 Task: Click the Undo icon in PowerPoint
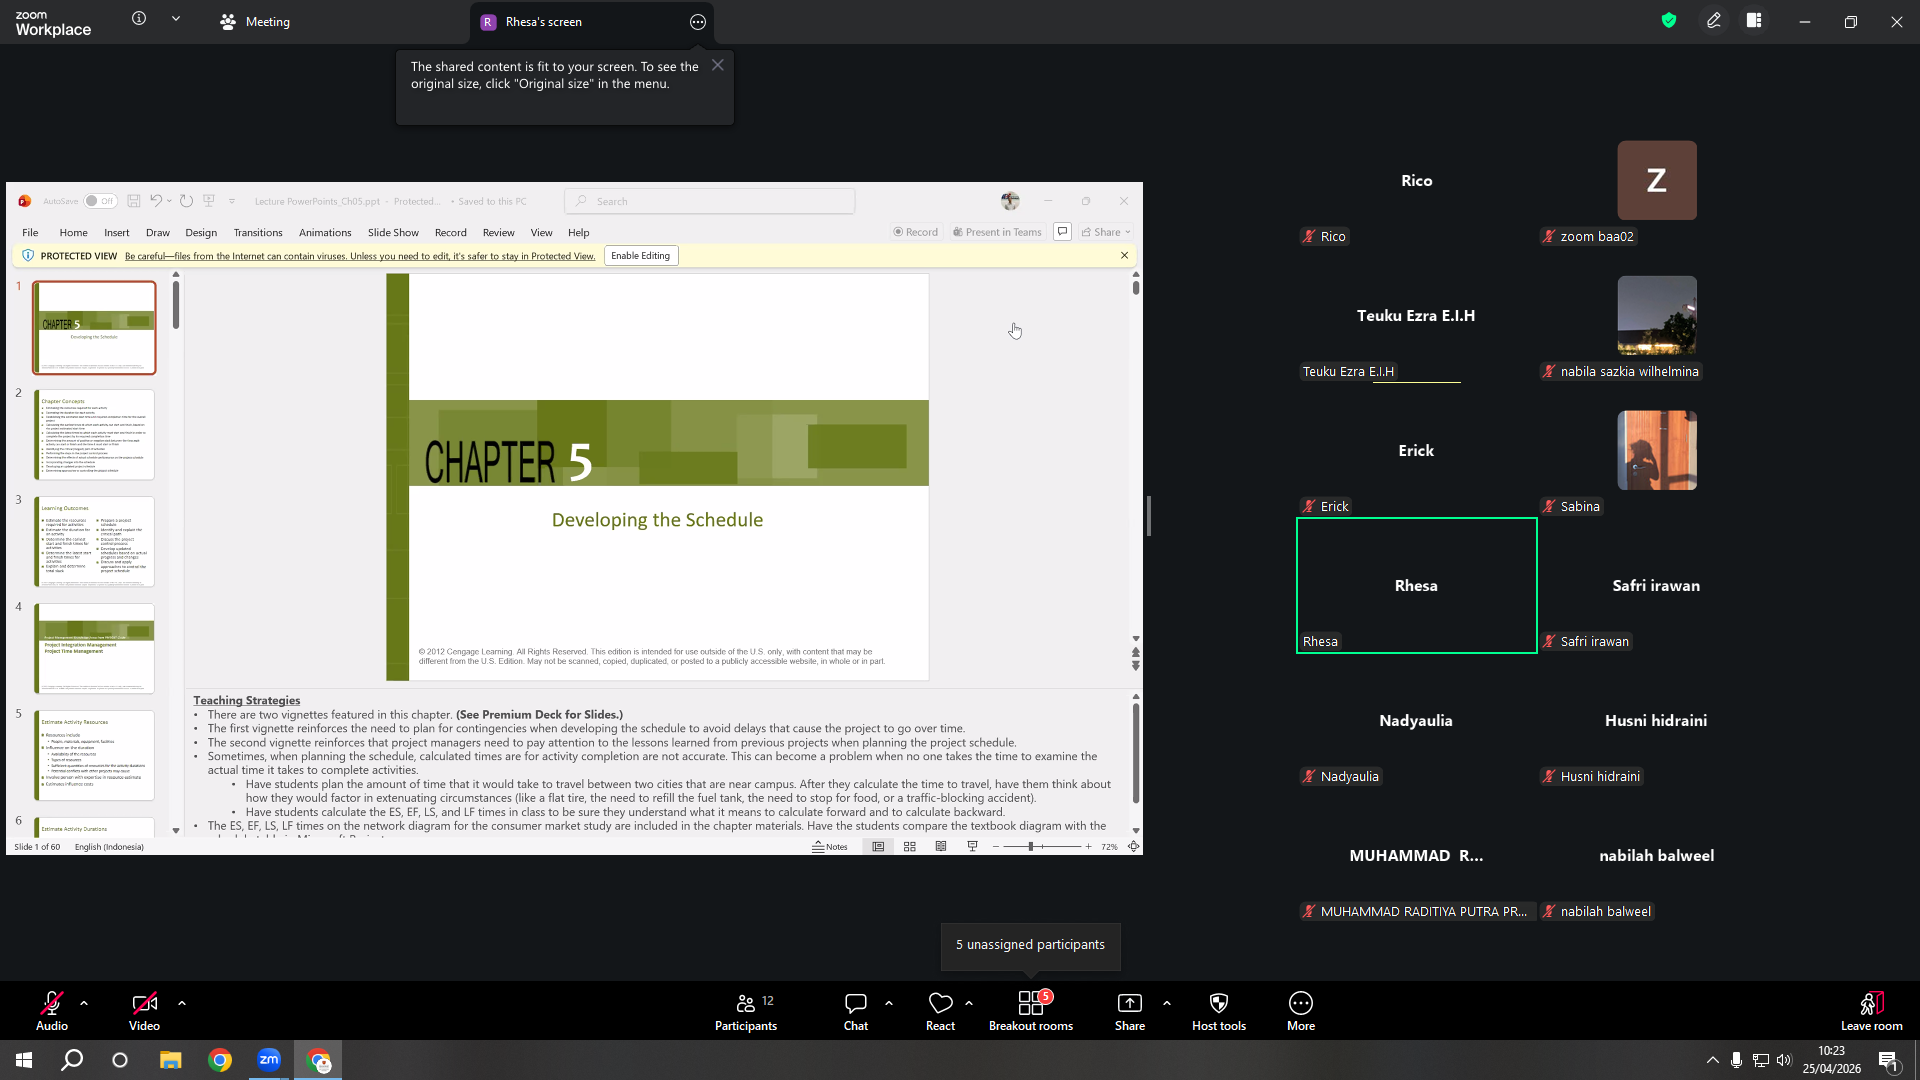tap(156, 201)
